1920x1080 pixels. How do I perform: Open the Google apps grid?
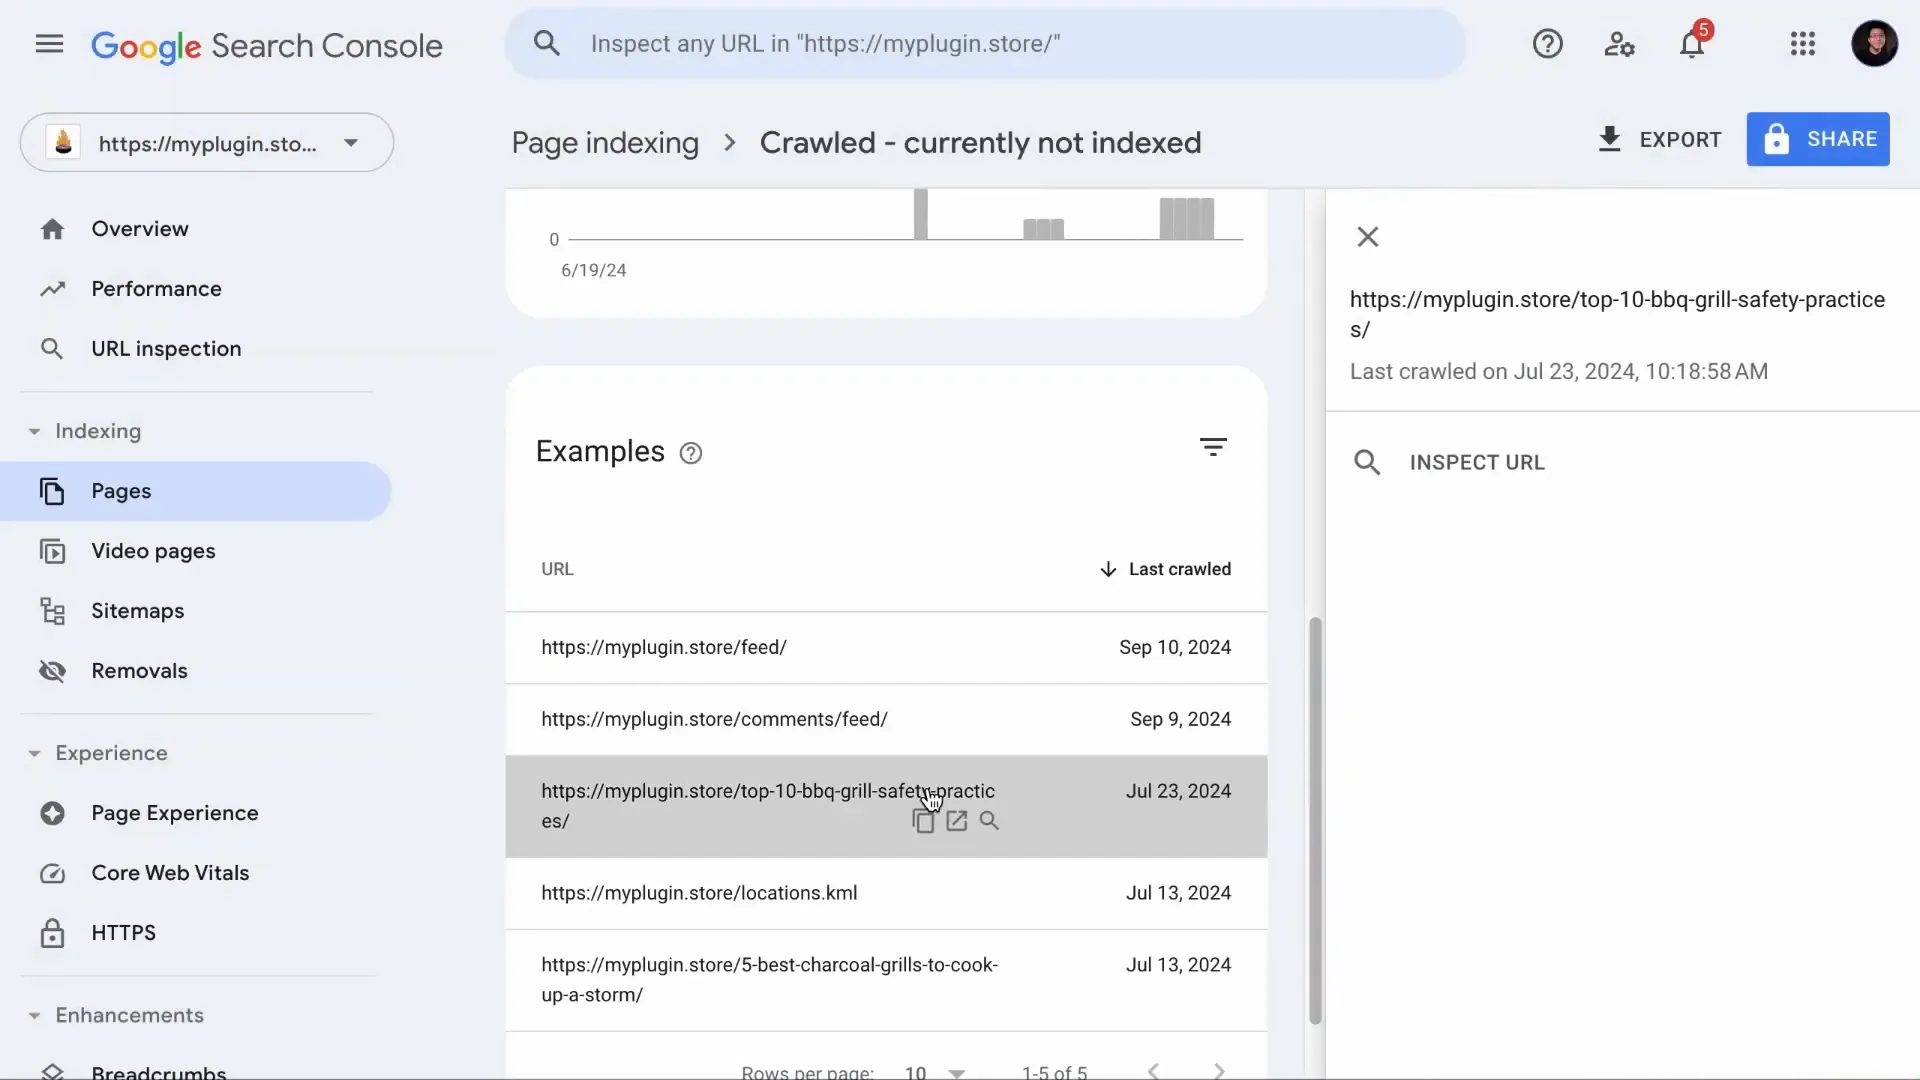pyautogui.click(x=1802, y=44)
